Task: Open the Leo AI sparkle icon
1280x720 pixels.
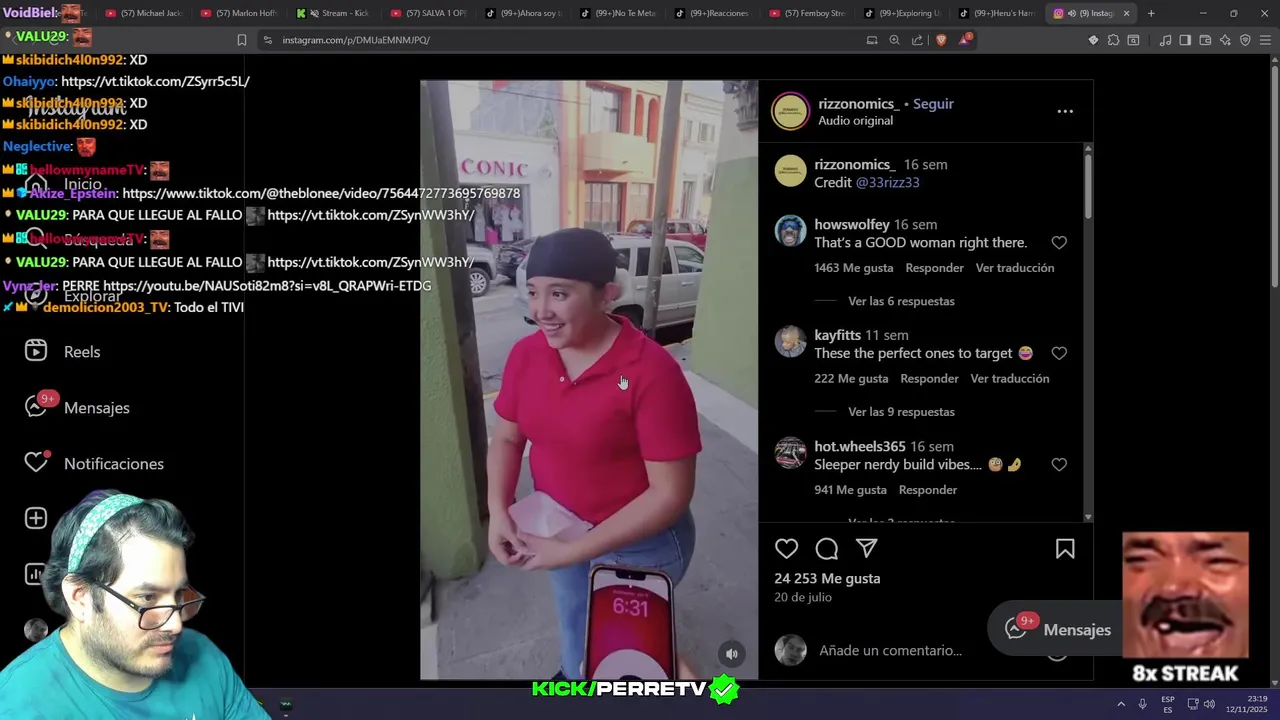Action: coord(1225,40)
